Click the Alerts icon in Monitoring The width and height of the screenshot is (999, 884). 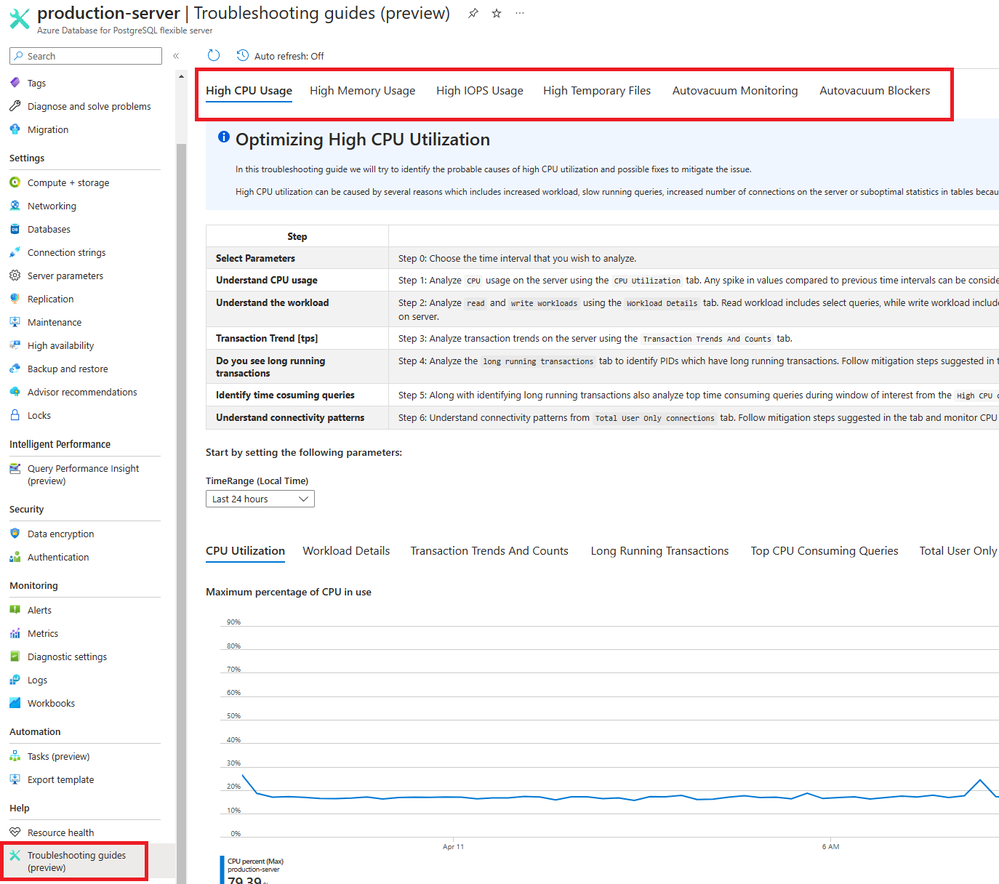click(x=15, y=610)
